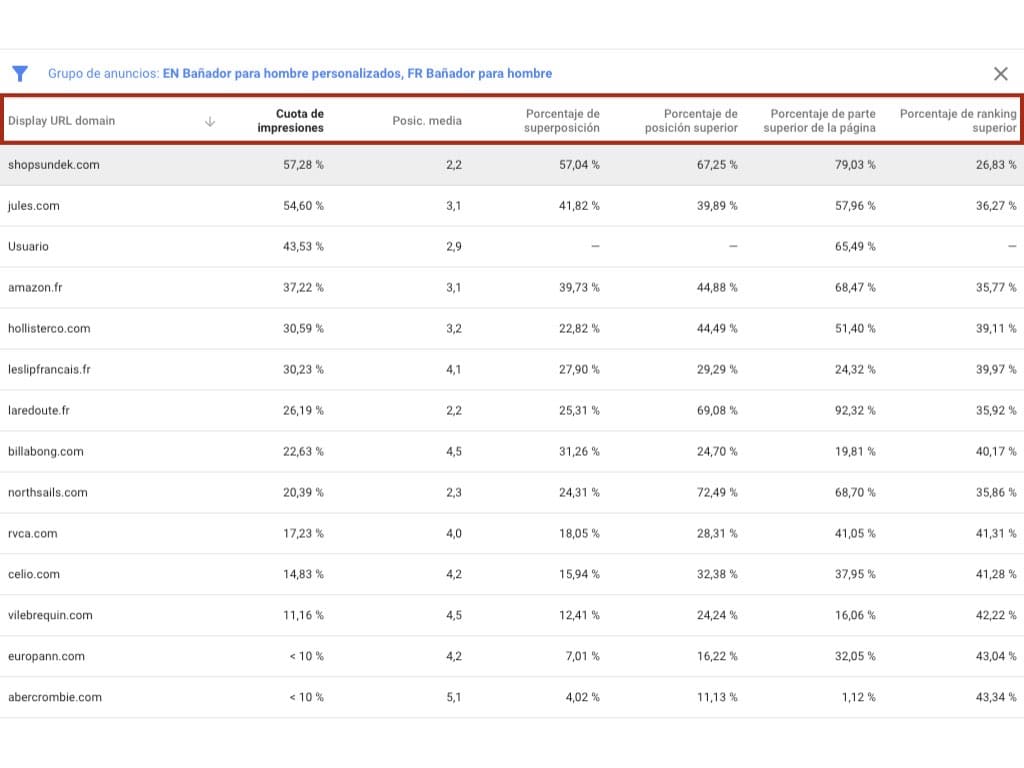The width and height of the screenshot is (1024, 768).
Task: Select the shopsundek.com row
Action: tap(54, 165)
